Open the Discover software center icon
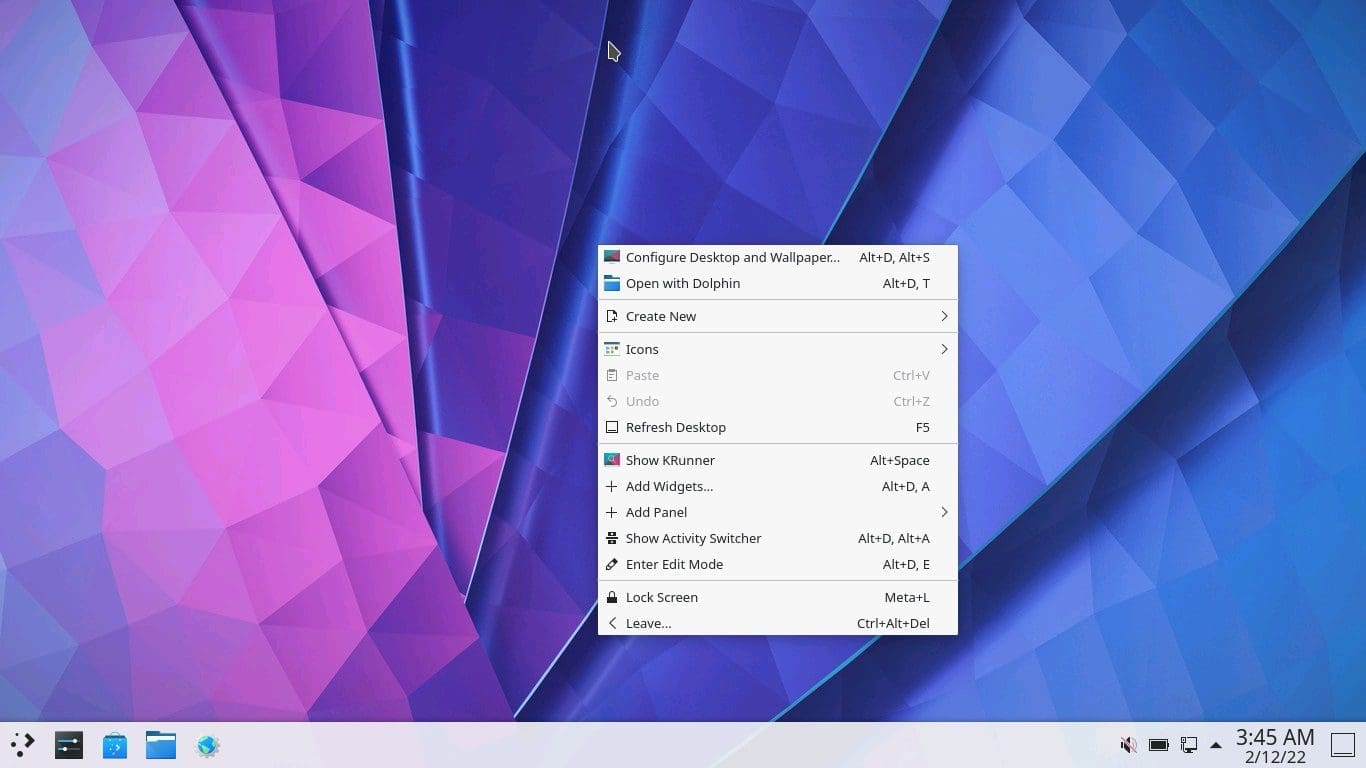Viewport: 1366px width, 768px height. 115,745
